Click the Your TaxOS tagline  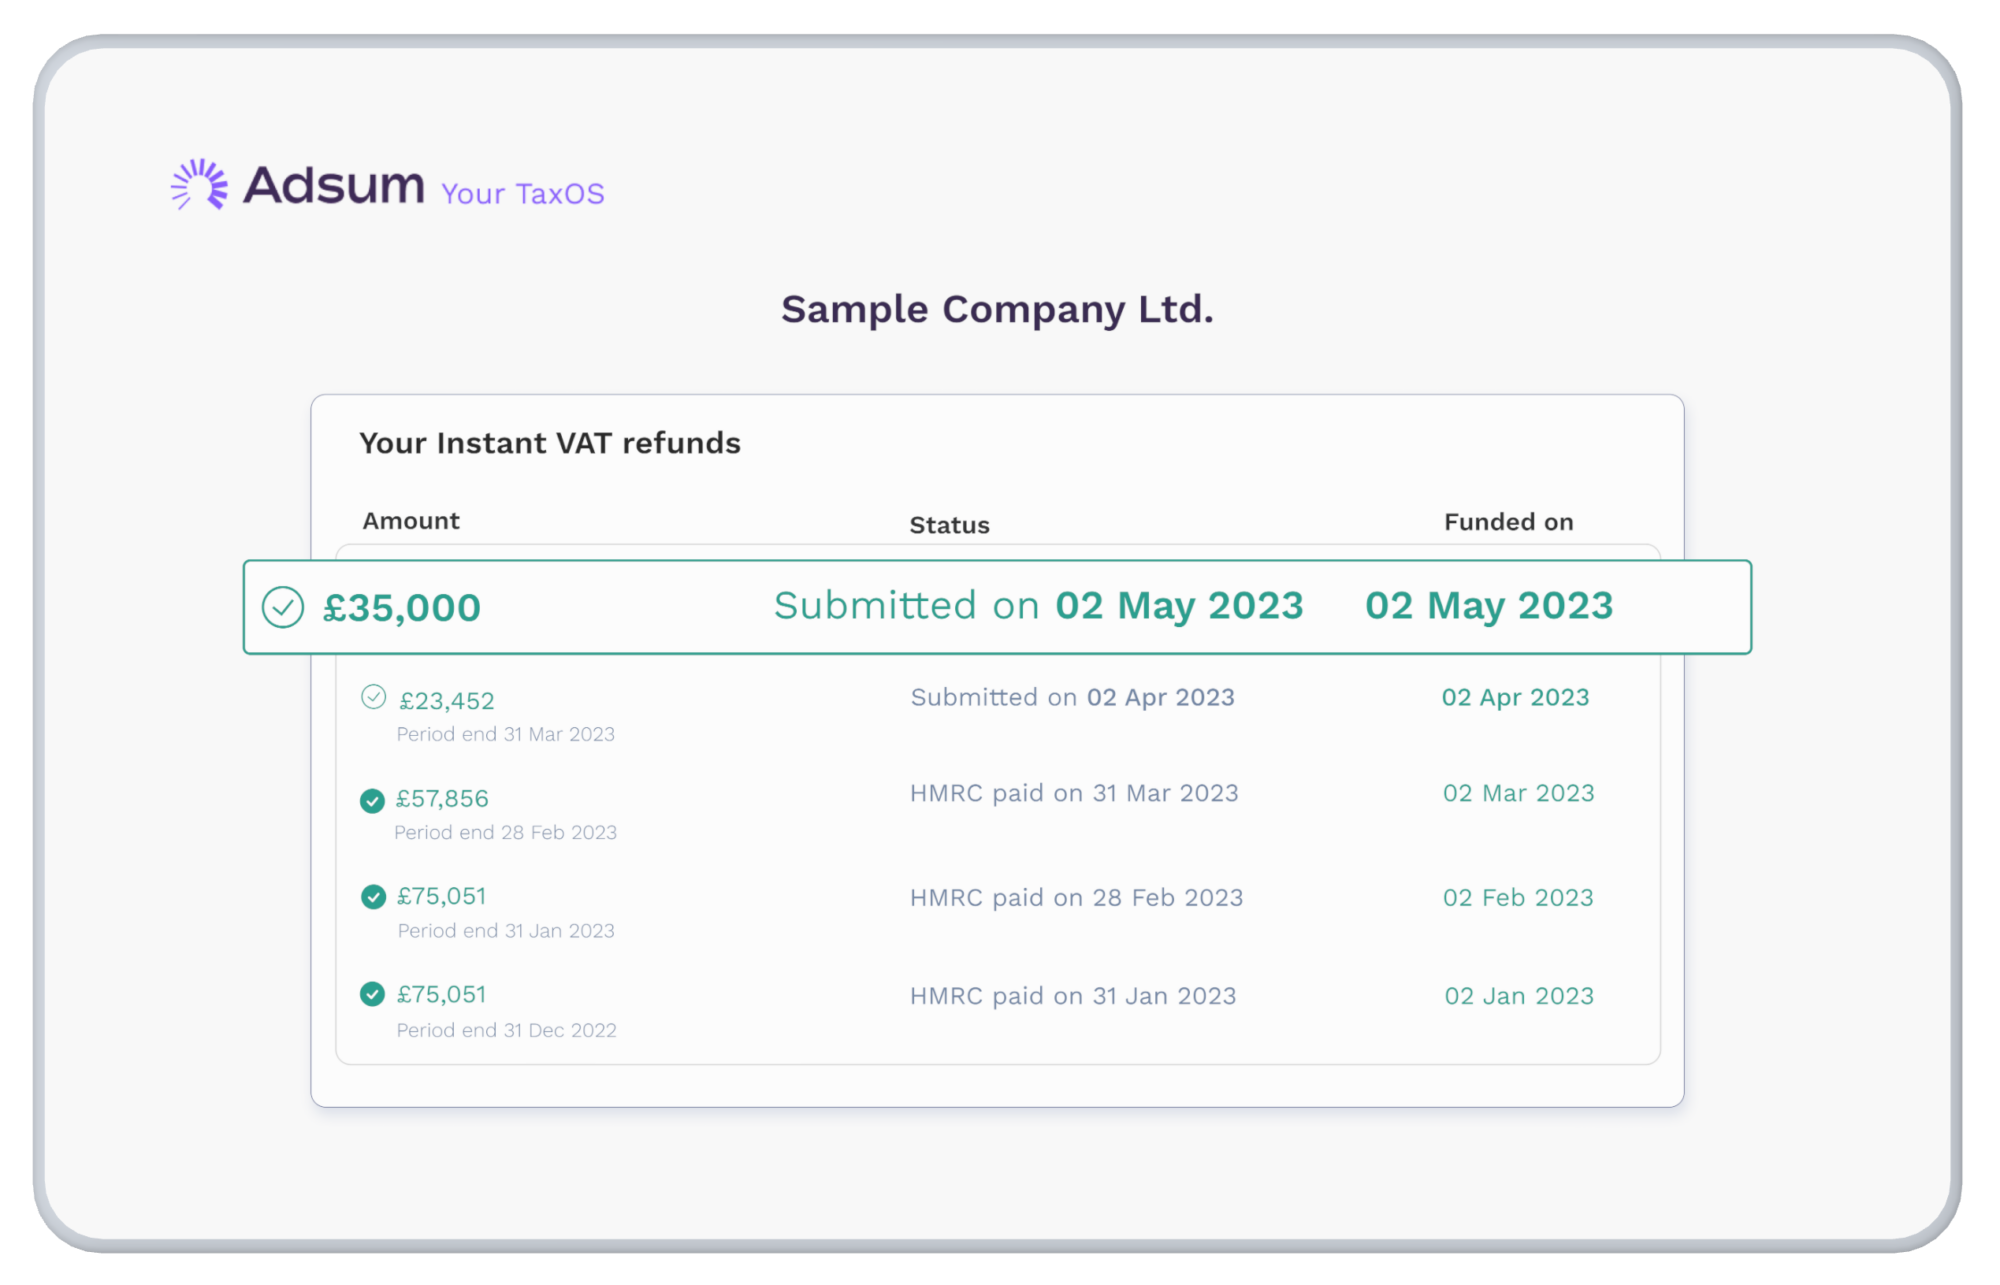tap(522, 194)
